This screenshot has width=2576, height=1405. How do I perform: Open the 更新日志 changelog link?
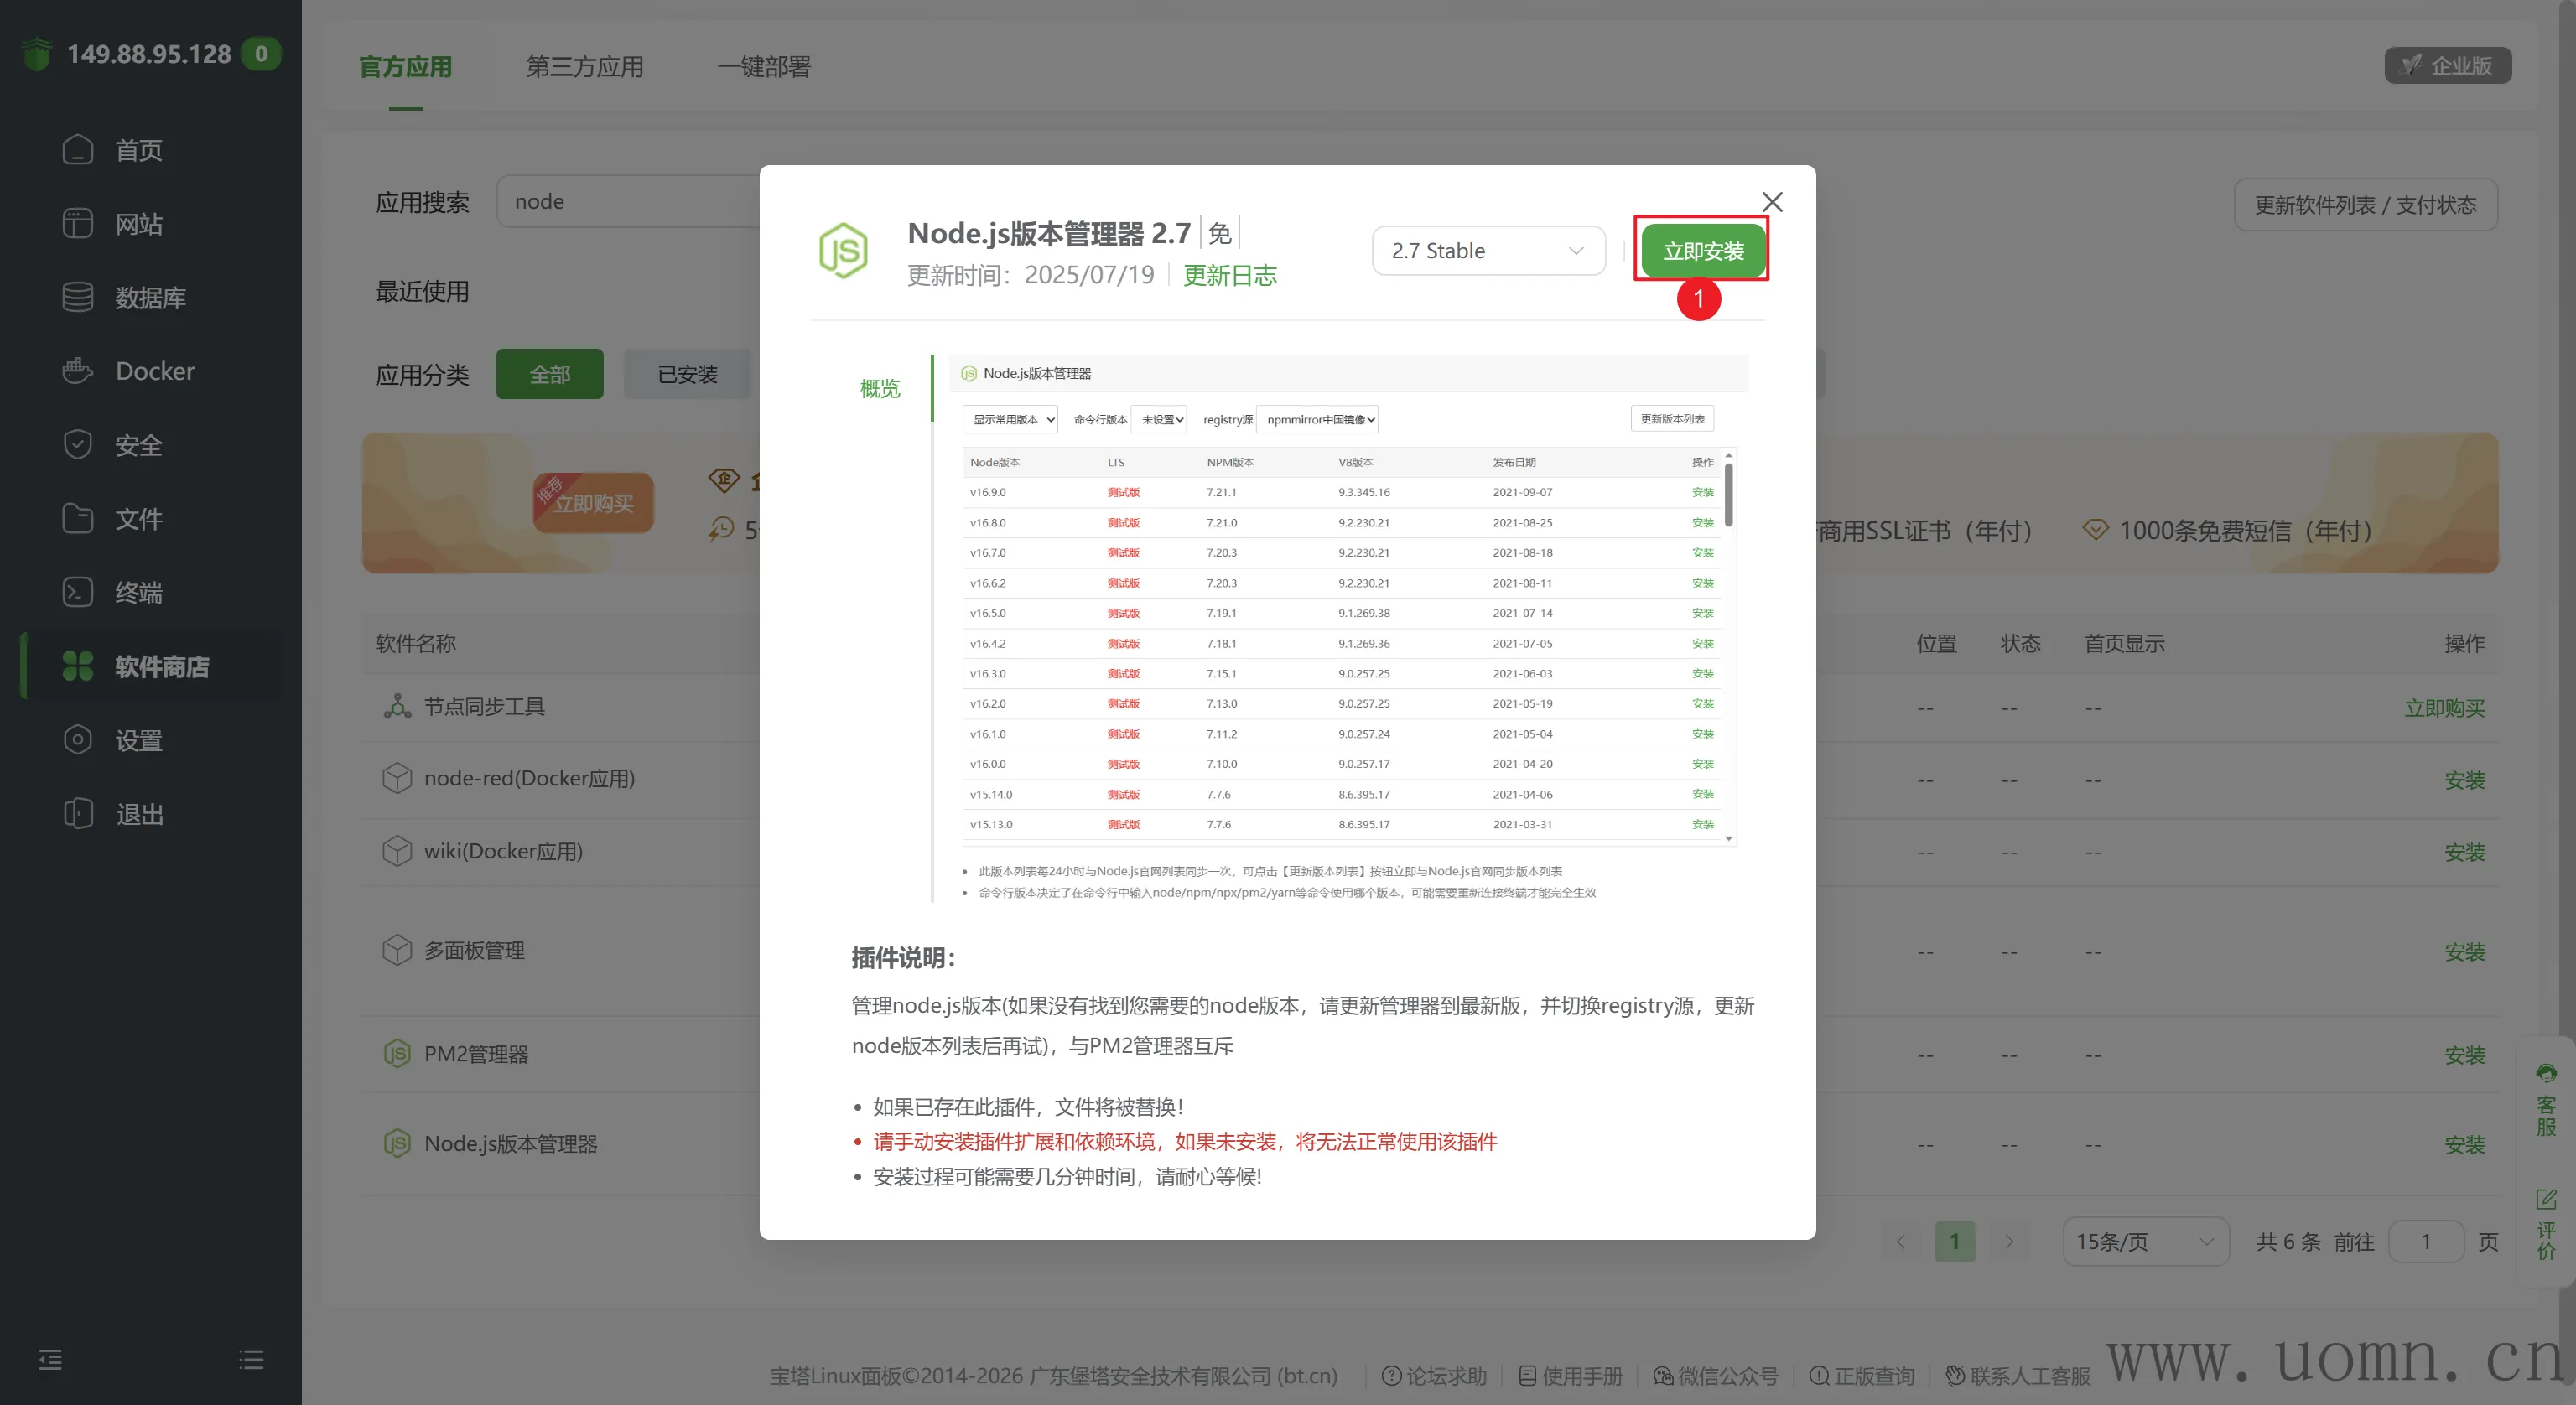pyautogui.click(x=1229, y=275)
